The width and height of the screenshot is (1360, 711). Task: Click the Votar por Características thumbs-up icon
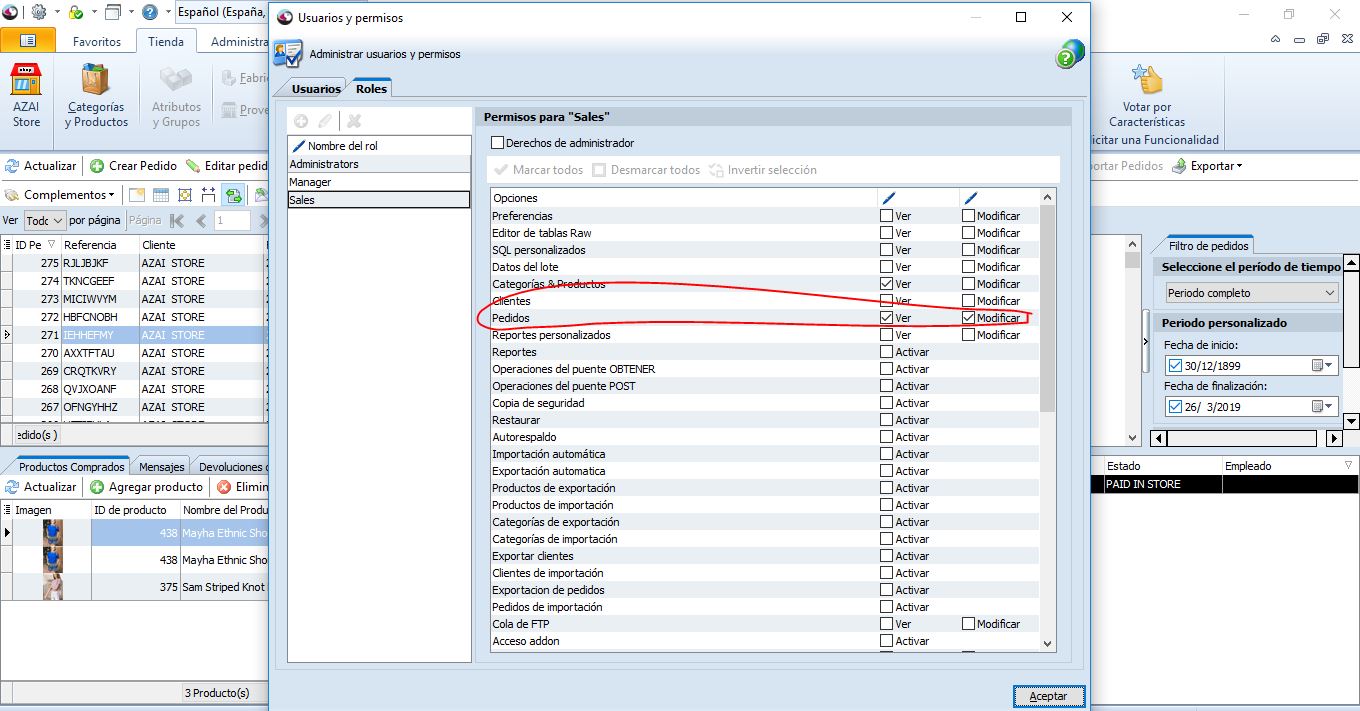point(1146,80)
